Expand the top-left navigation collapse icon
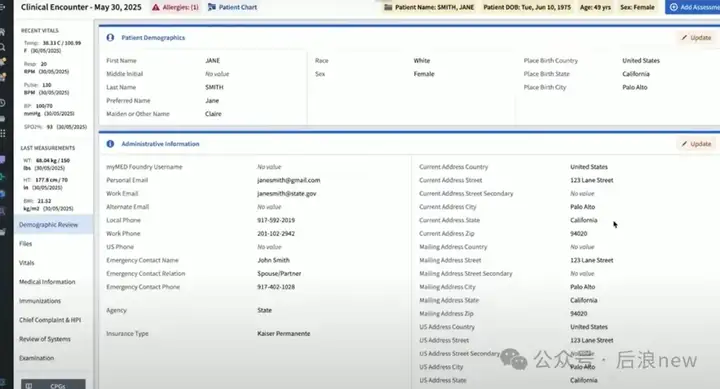The image size is (720, 389). click(2, 7)
